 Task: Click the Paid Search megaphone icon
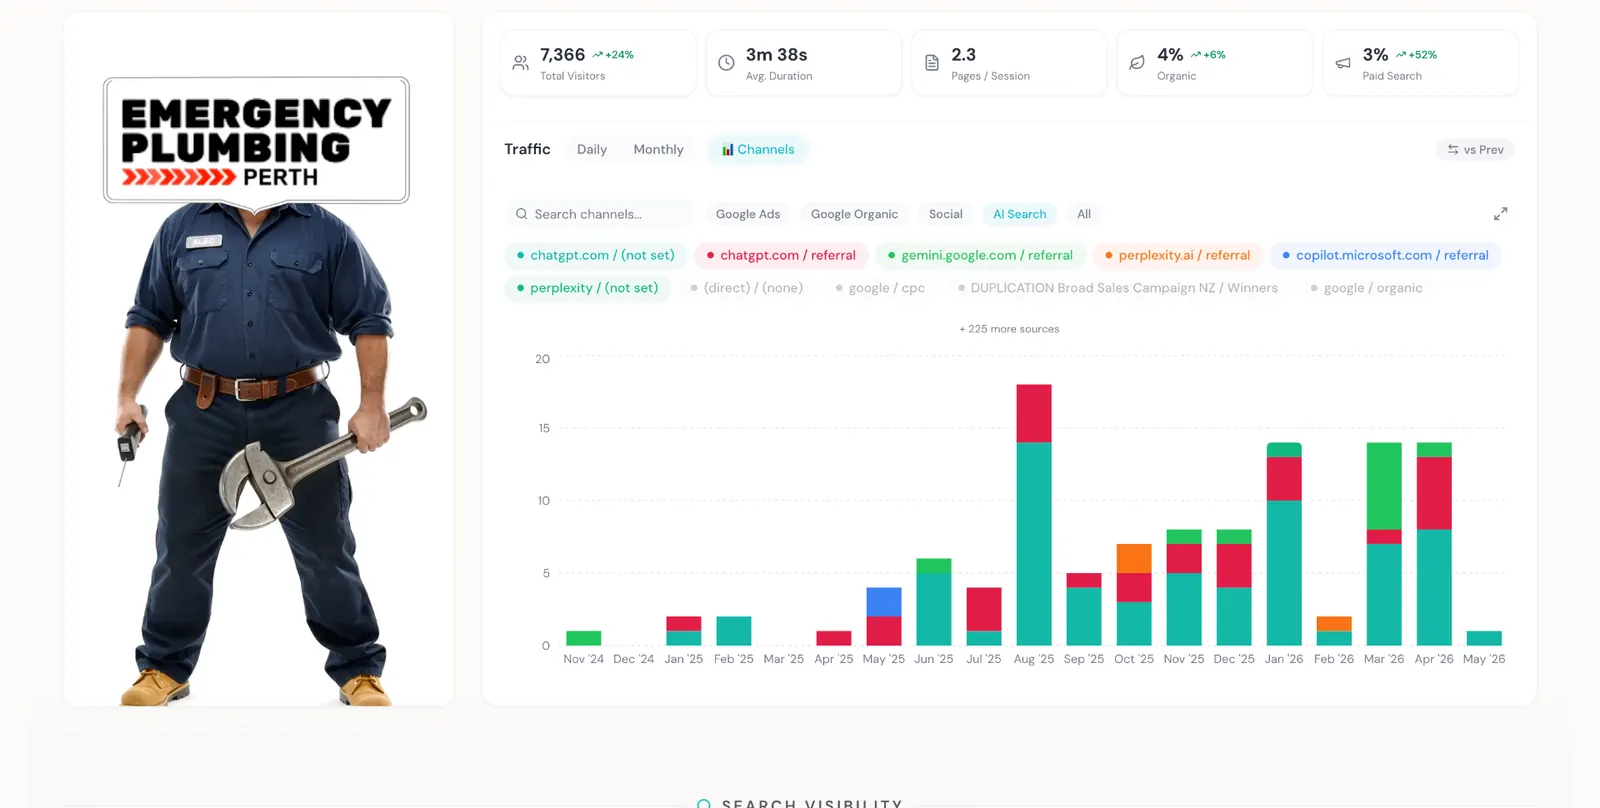tap(1343, 63)
